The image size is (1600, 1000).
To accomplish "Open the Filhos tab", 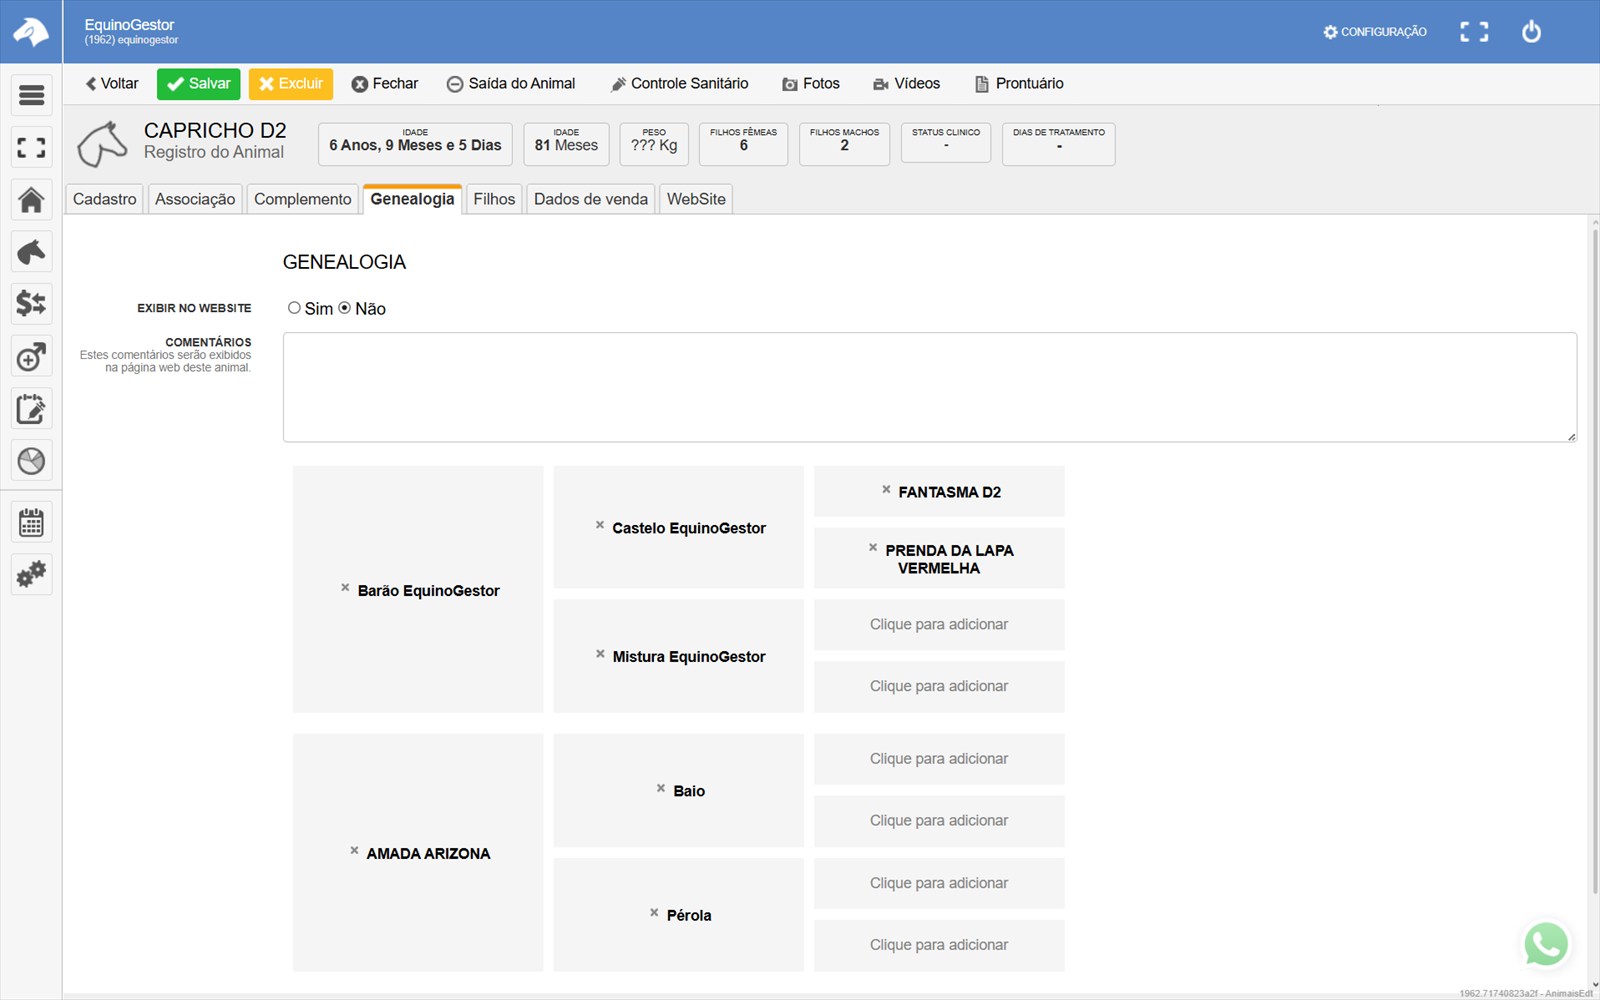I will coord(494,199).
